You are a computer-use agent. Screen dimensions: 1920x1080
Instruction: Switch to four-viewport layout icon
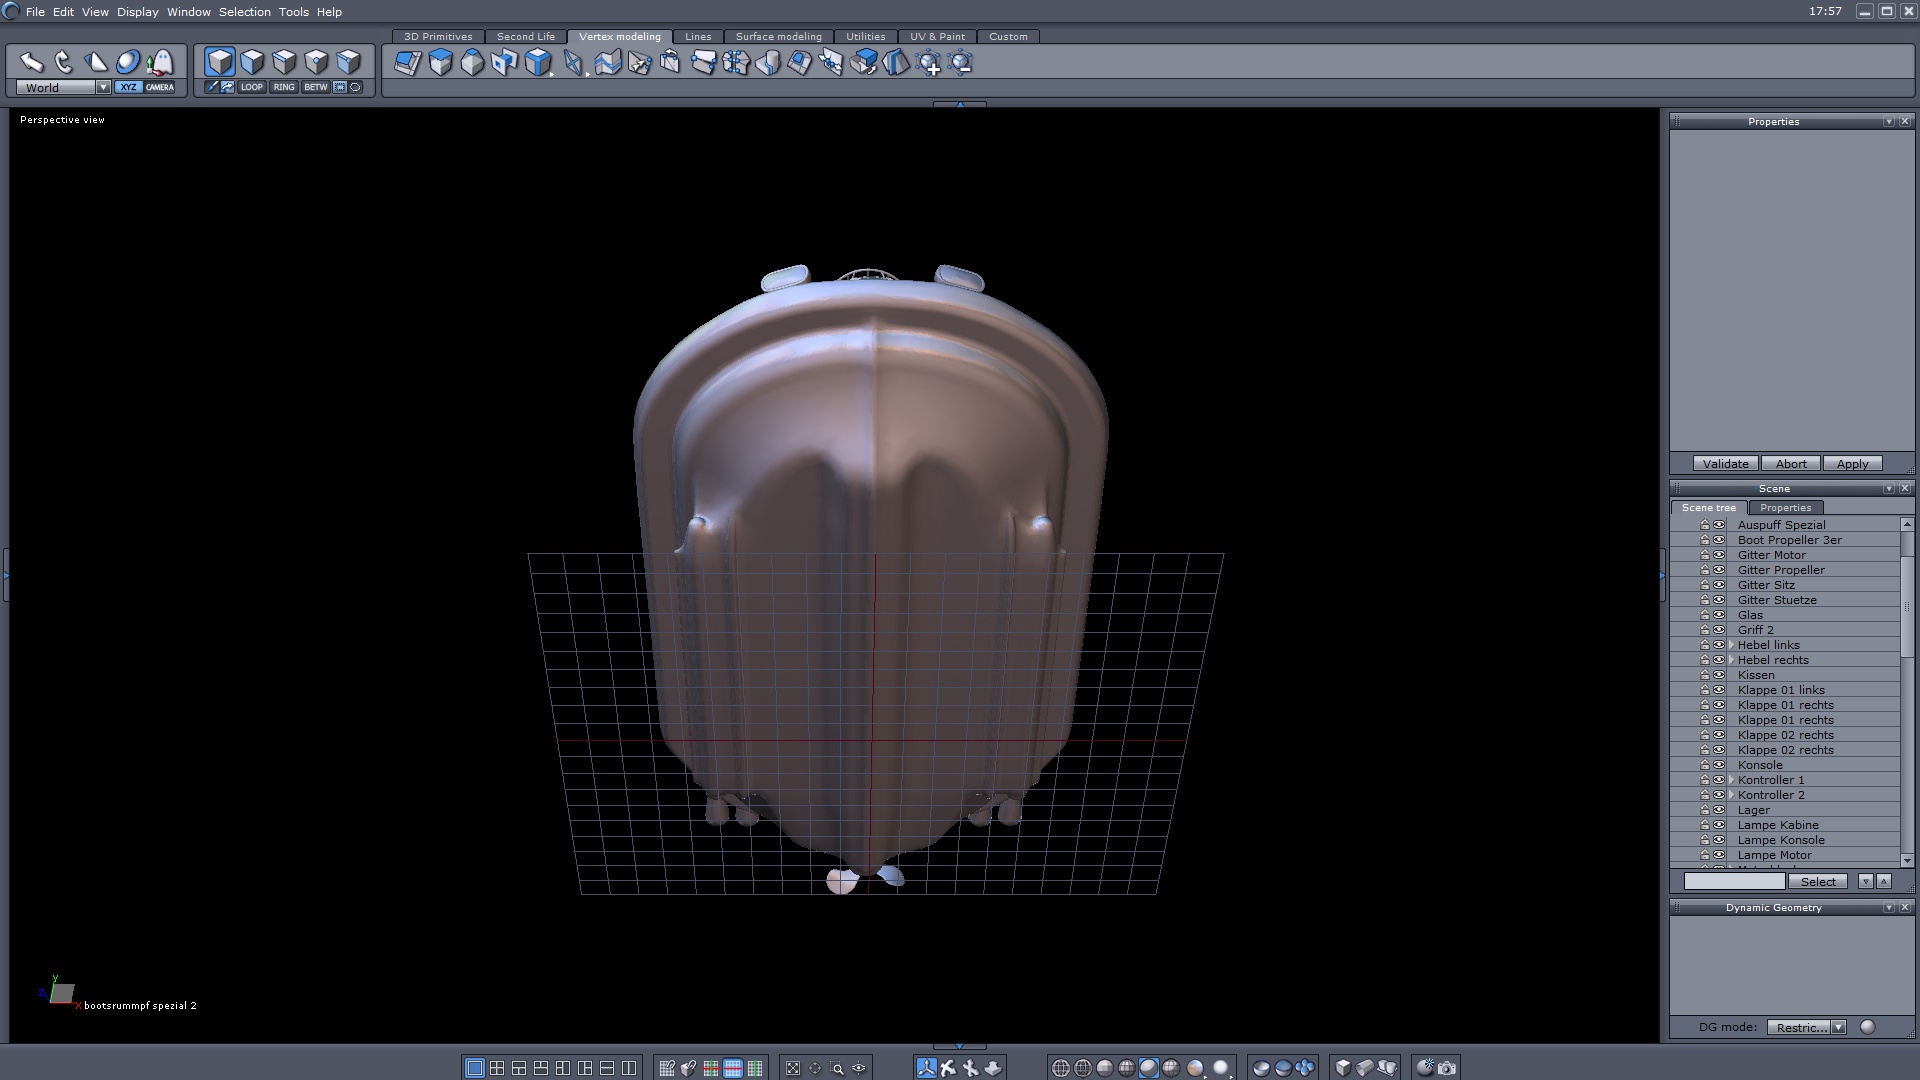(x=497, y=1068)
